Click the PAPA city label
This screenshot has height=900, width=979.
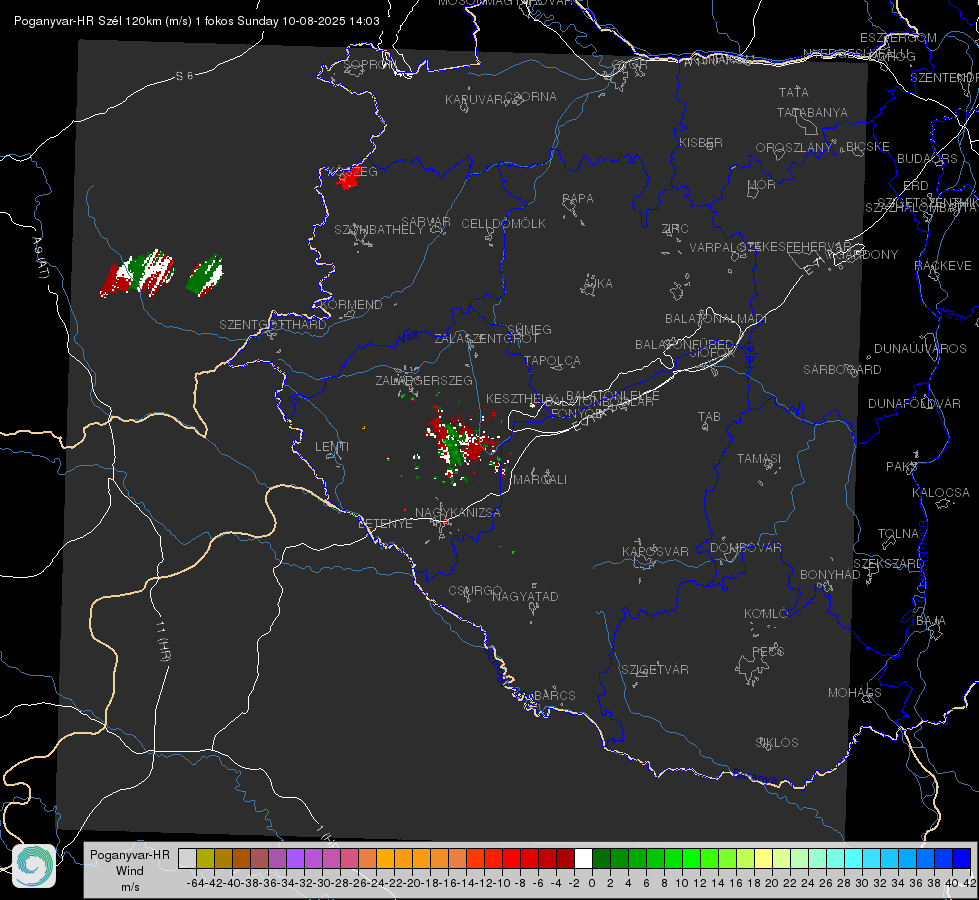578,199
